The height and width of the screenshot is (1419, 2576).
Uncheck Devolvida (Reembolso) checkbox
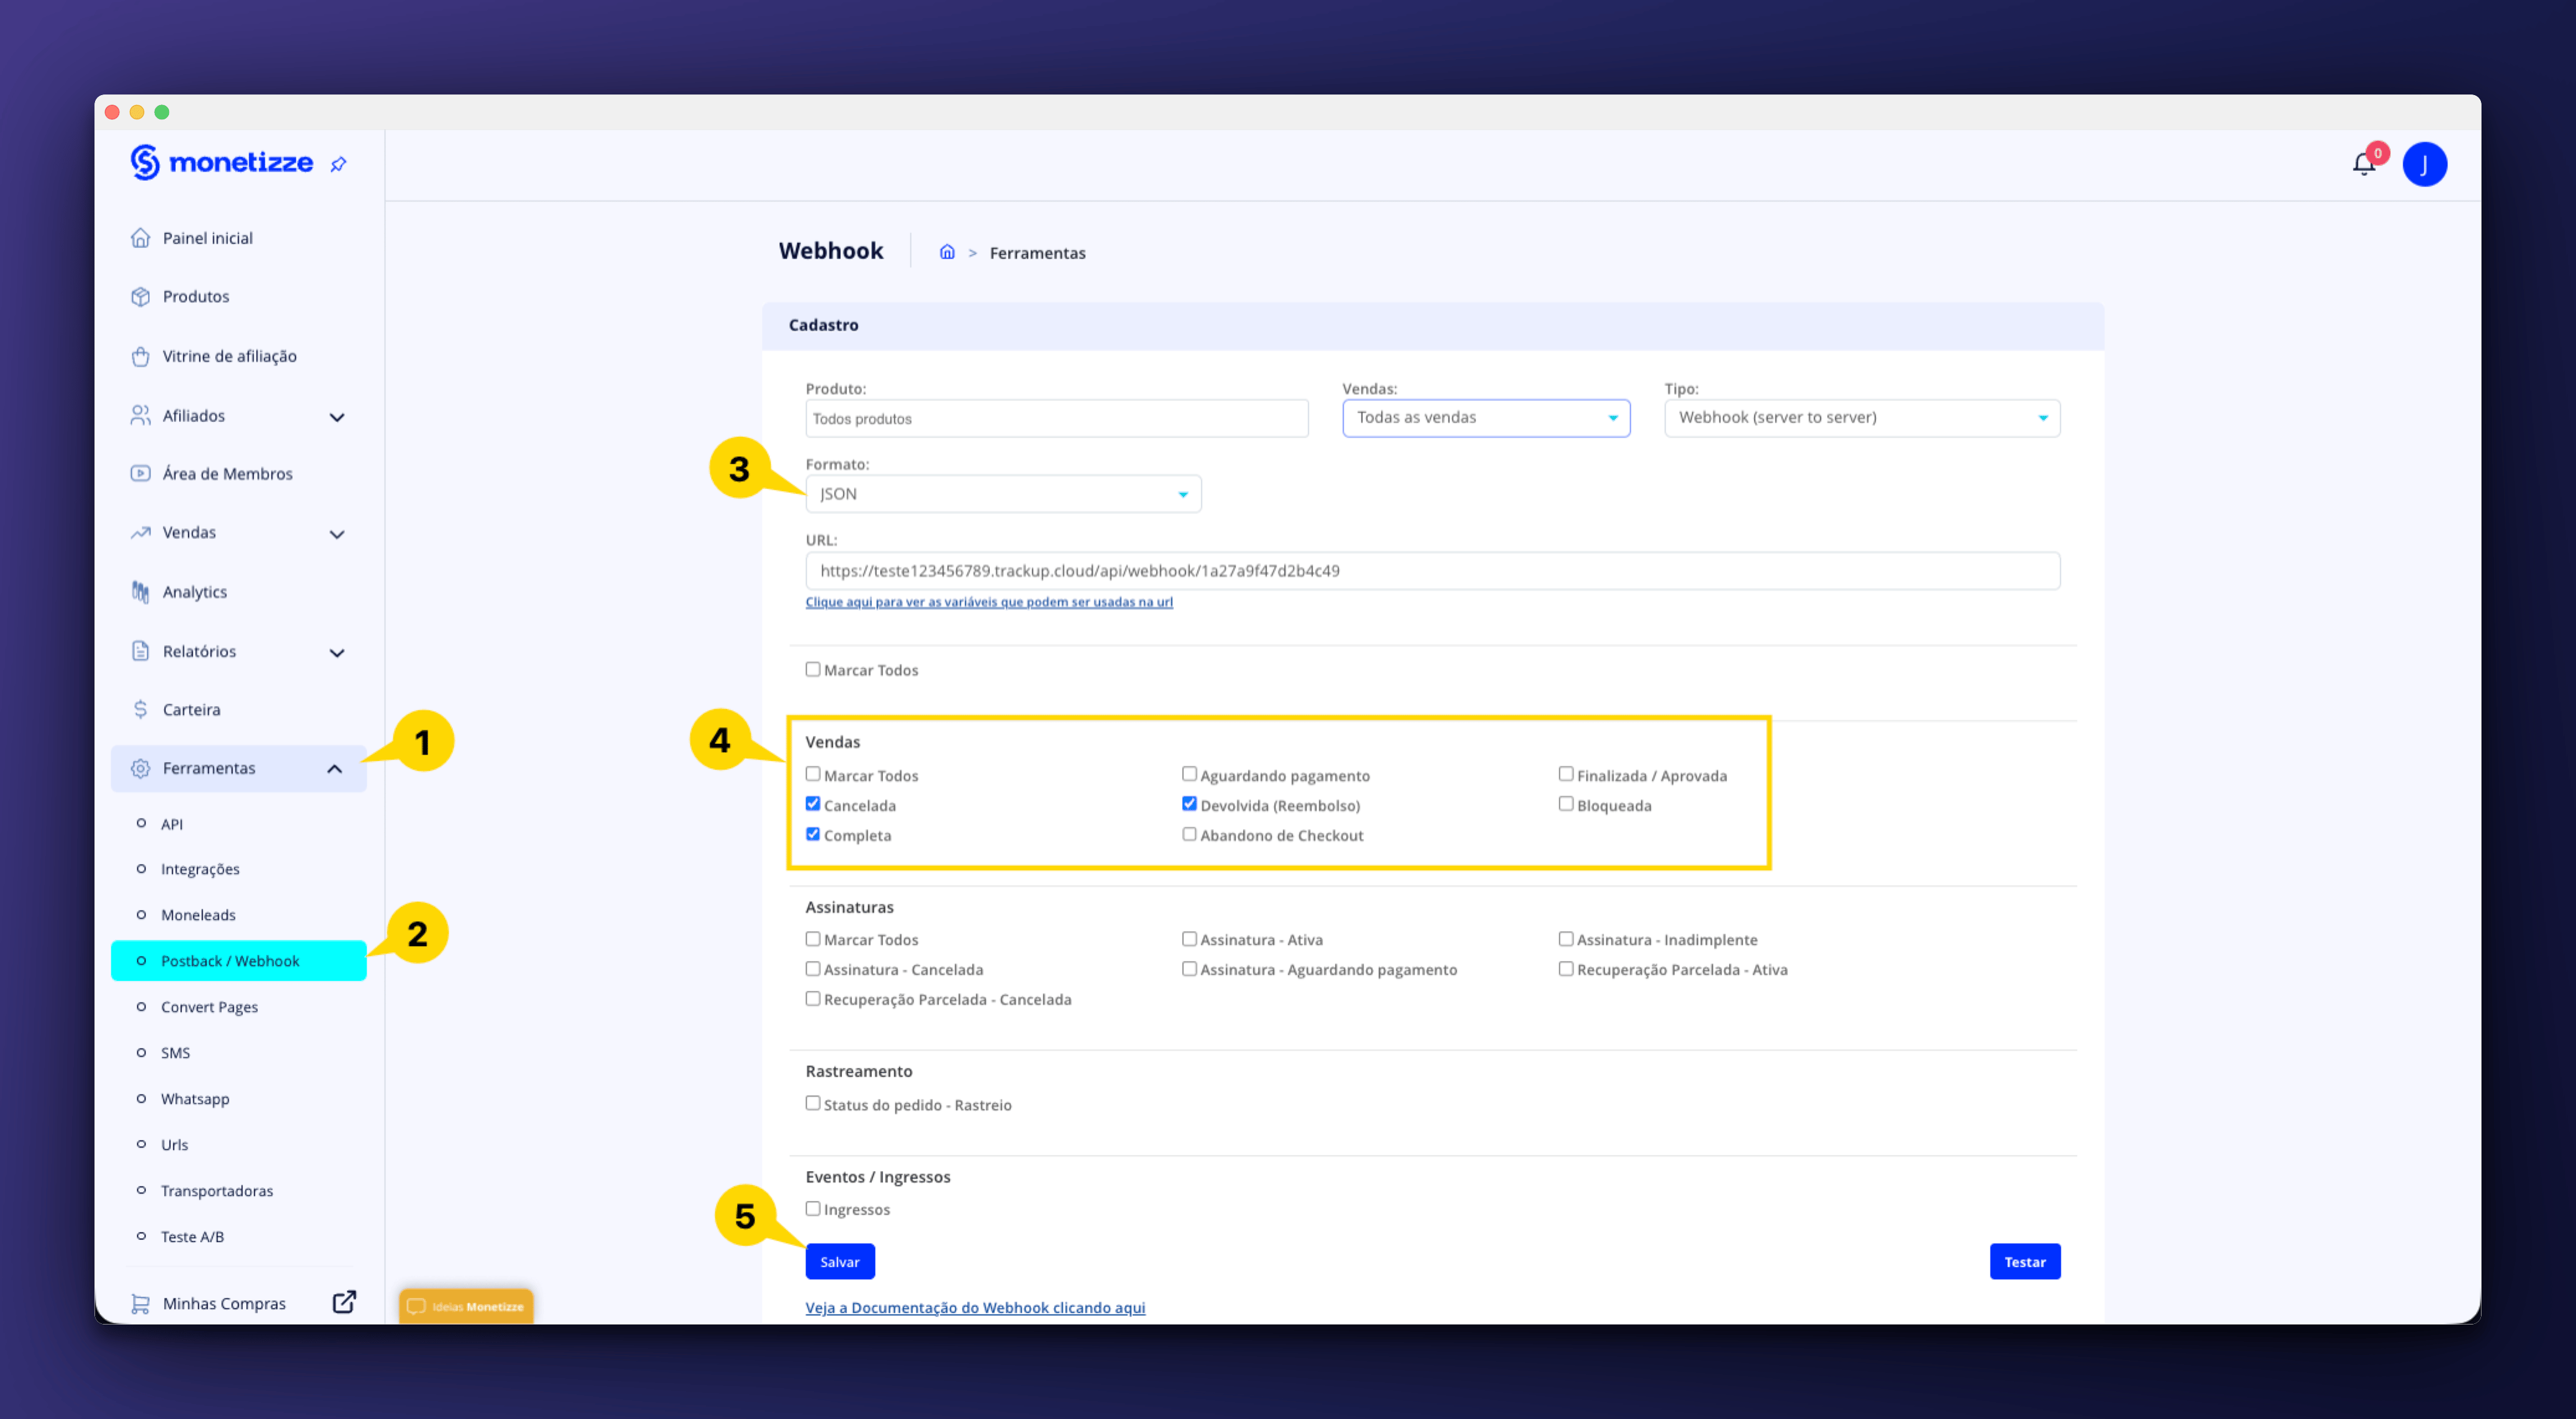point(1189,804)
